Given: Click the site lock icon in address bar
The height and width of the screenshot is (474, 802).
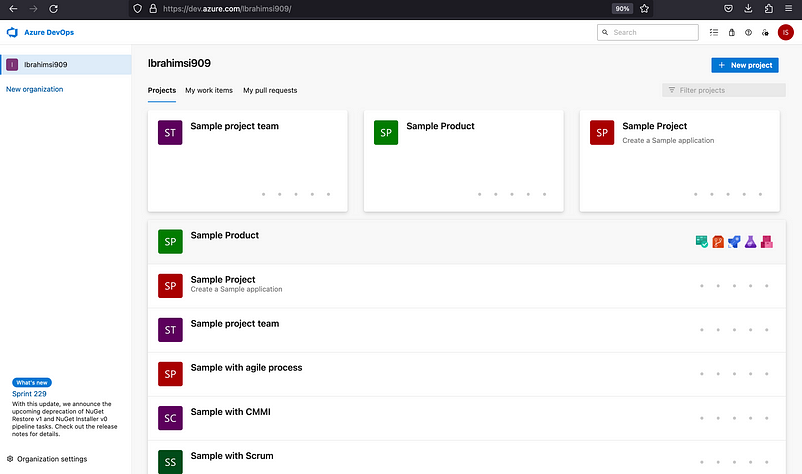Looking at the screenshot, I should (x=153, y=9).
